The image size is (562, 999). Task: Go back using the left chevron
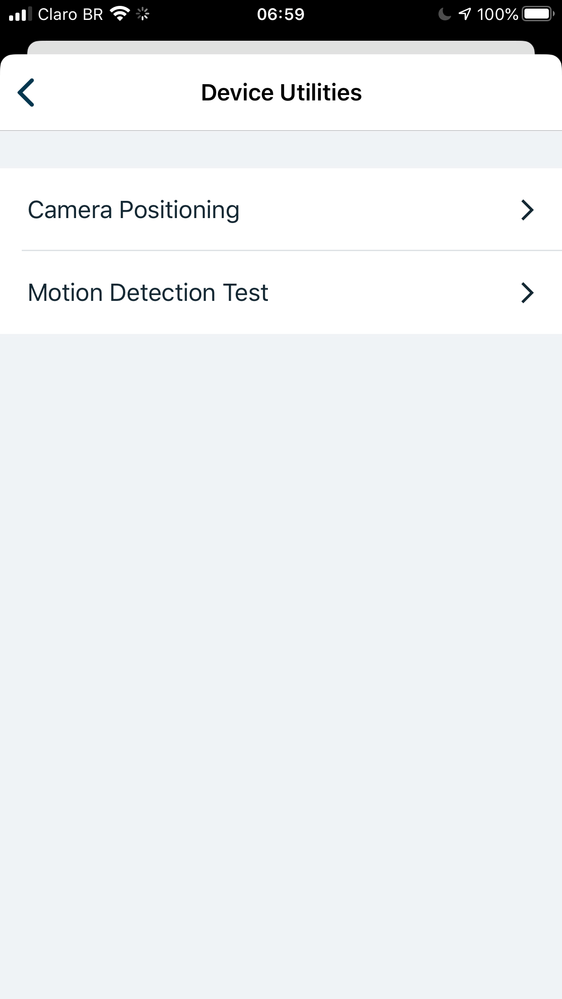pyautogui.click(x=25, y=92)
